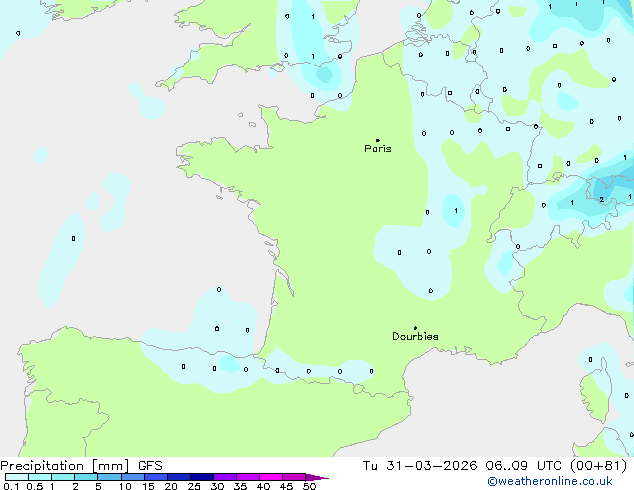
Task: Pick the 10–15 mm legend color swatch
Action: click(x=133, y=477)
